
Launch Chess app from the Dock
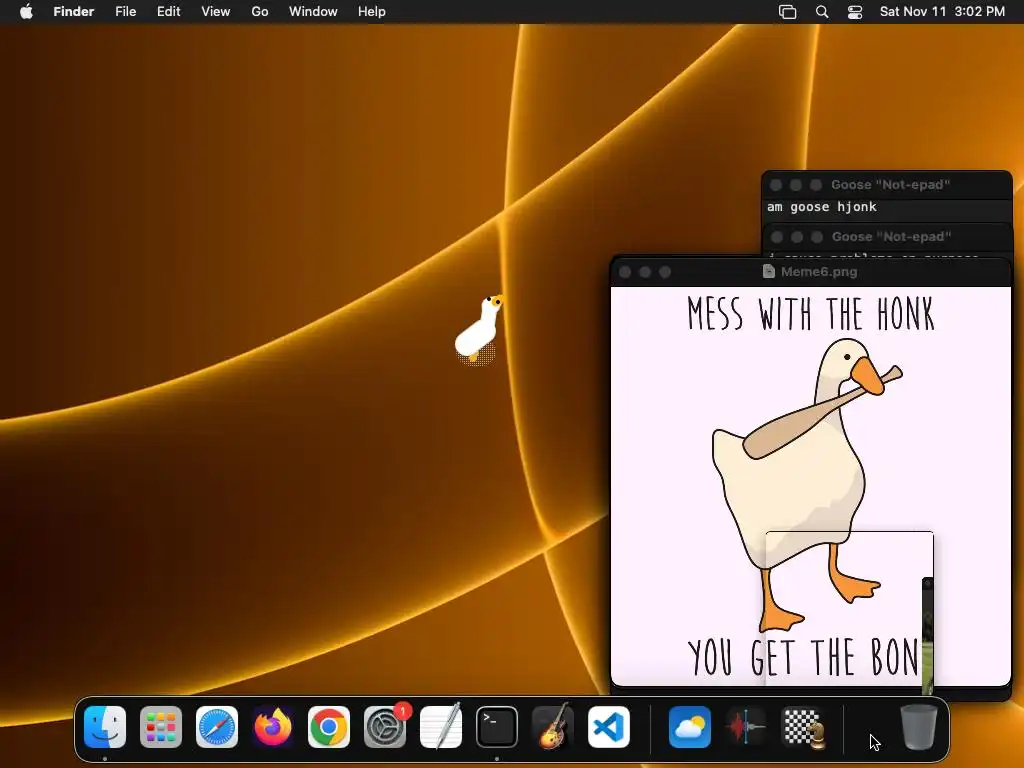coord(802,727)
